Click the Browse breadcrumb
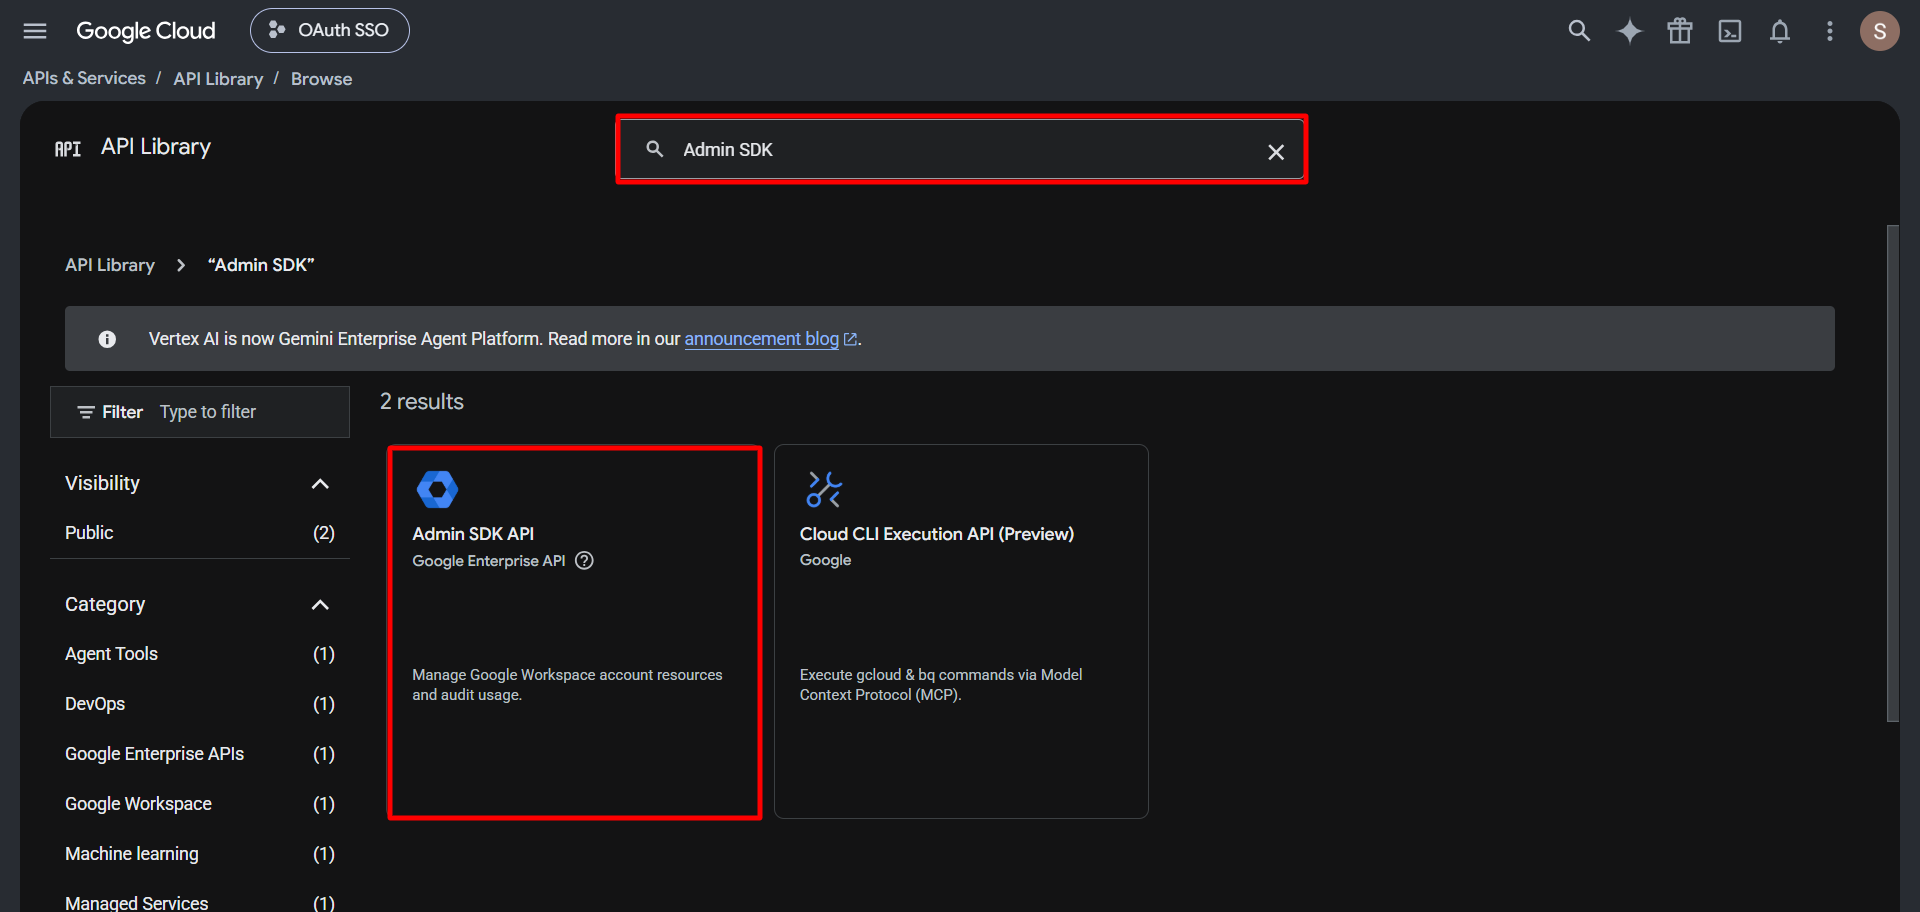 pyautogui.click(x=321, y=79)
